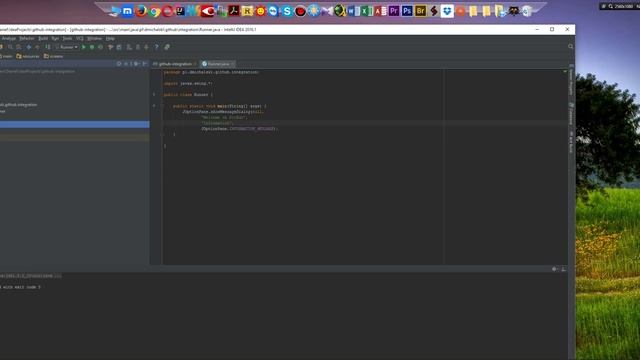Viewport: 640px width, 360px height.
Task: Click the run gutter icon beside main method
Action: 154,106
